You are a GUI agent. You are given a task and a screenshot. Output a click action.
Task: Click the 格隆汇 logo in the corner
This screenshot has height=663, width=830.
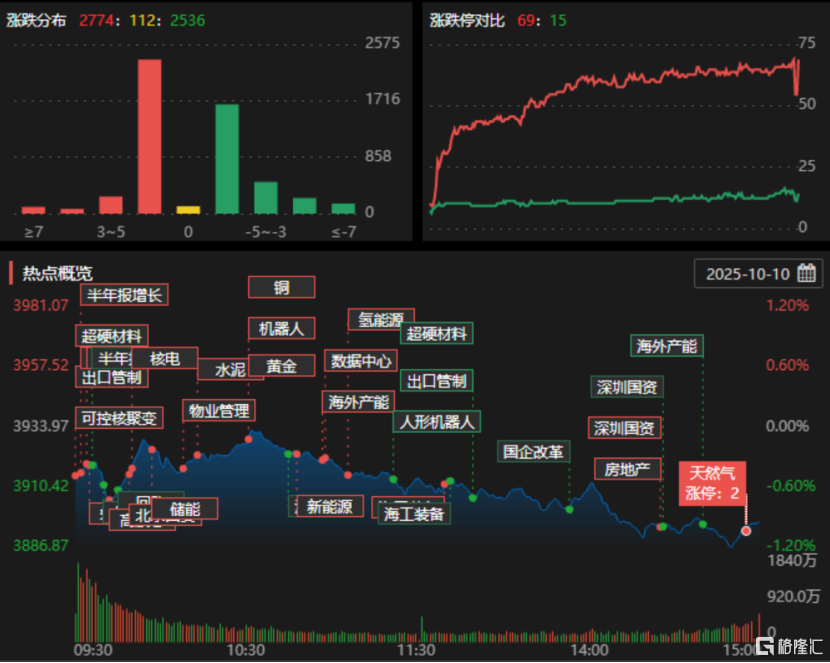pyautogui.click(x=790, y=646)
